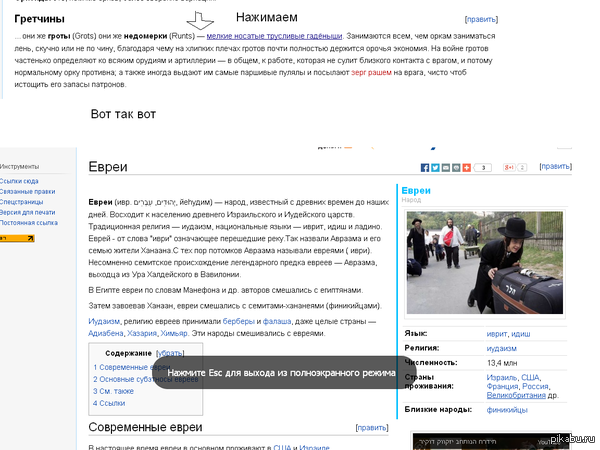This screenshot has width=600, height=450.
Task: Open sidebar link 'Постоянная ссылка'
Action: [29, 222]
